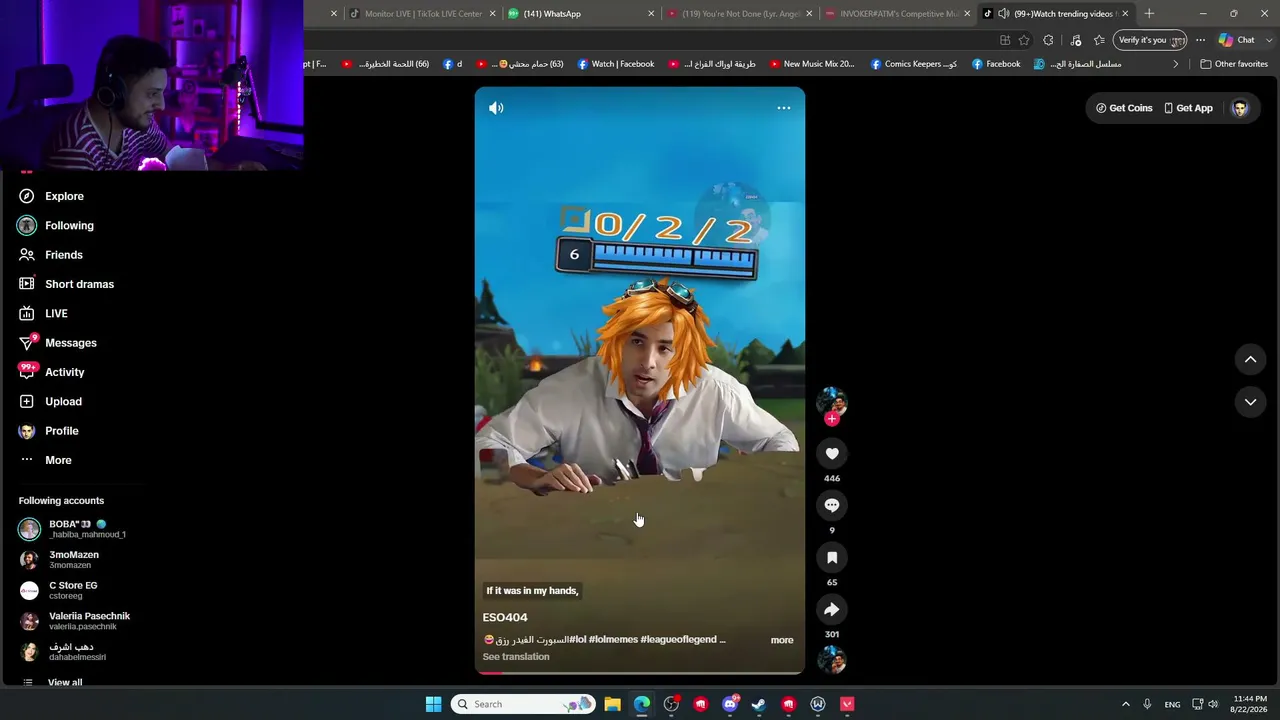The height and width of the screenshot is (720, 1280).
Task: Open the TikTok profile avatar menu
Action: point(1240,108)
